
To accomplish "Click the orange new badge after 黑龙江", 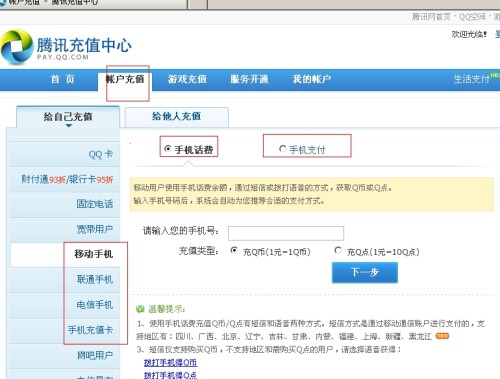I will point(442,336).
